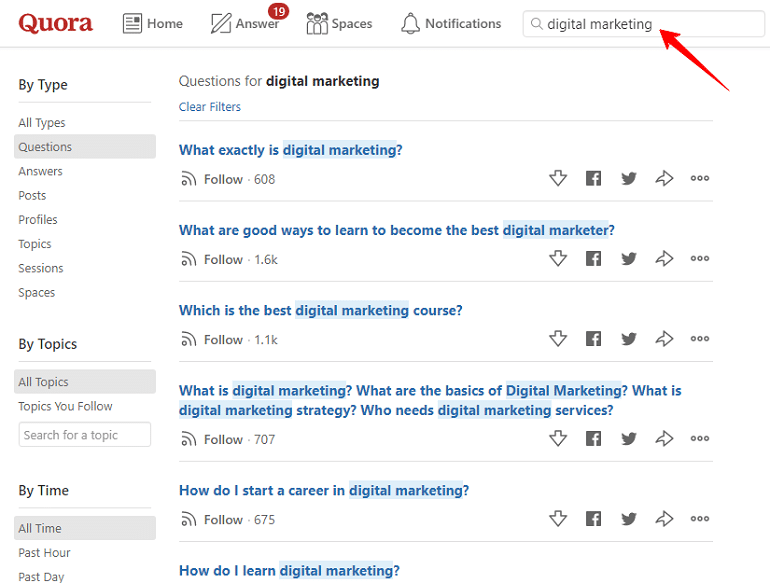Open 'What are the basics of Digital Marketing' question
The height and width of the screenshot is (583, 770).
click(430, 400)
